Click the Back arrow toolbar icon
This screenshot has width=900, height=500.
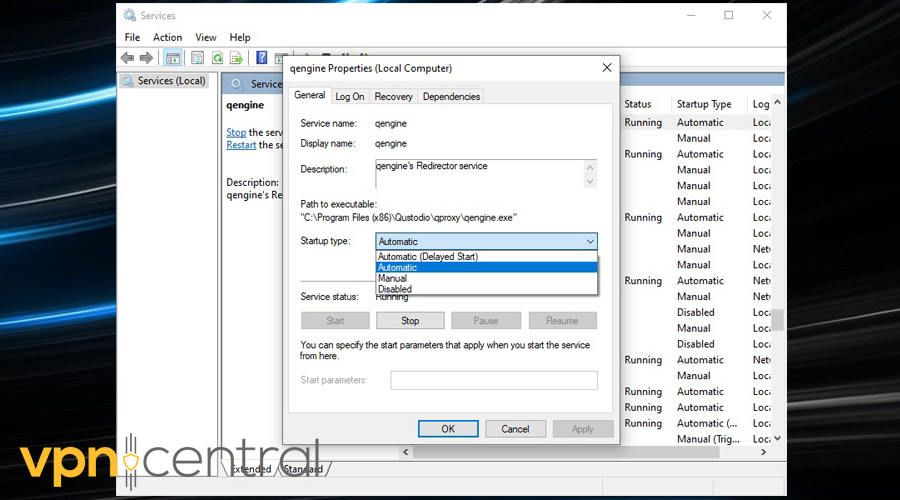point(127,57)
